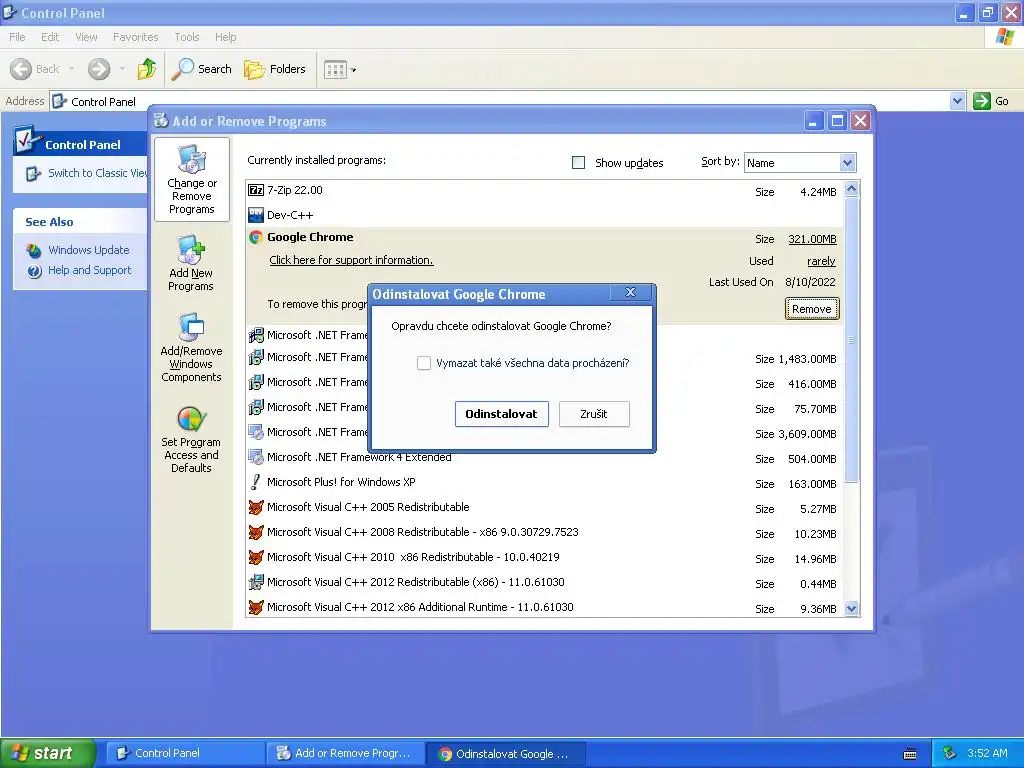Viewport: 1024px width, 768px height.
Task: Expand the Views dropdown arrow
Action: pos(354,70)
